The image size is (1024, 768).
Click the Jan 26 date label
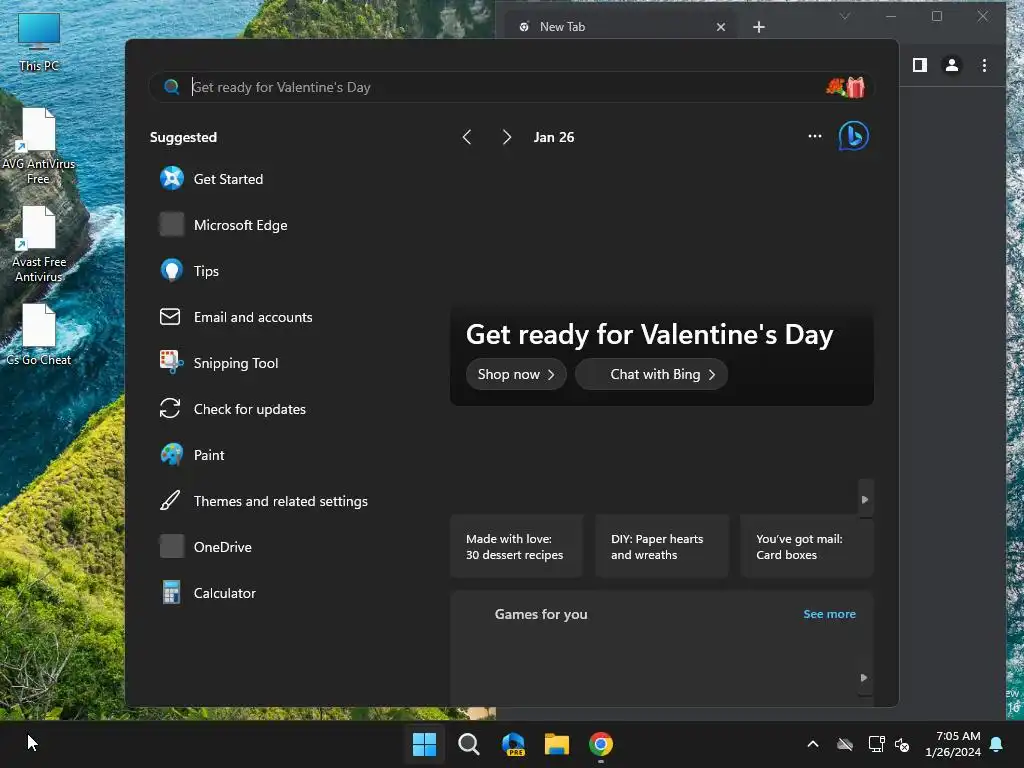point(554,137)
